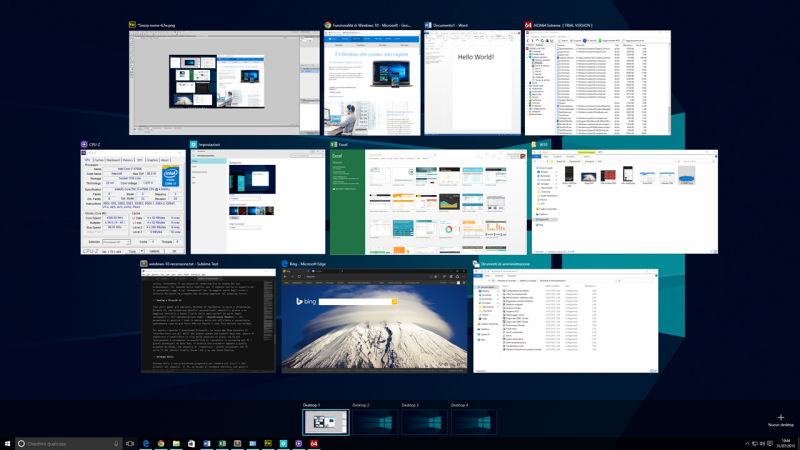Add a new desktop with Nuovo desktop

pyautogui.click(x=781, y=420)
